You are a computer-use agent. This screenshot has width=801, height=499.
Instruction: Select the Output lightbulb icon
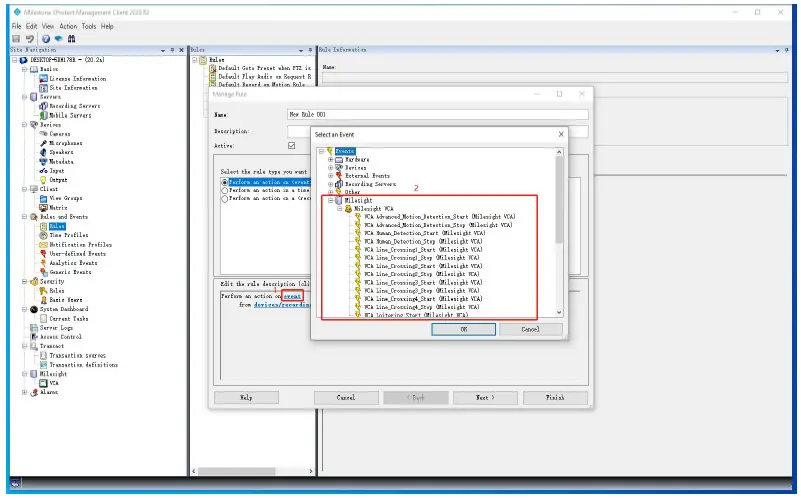click(43, 180)
